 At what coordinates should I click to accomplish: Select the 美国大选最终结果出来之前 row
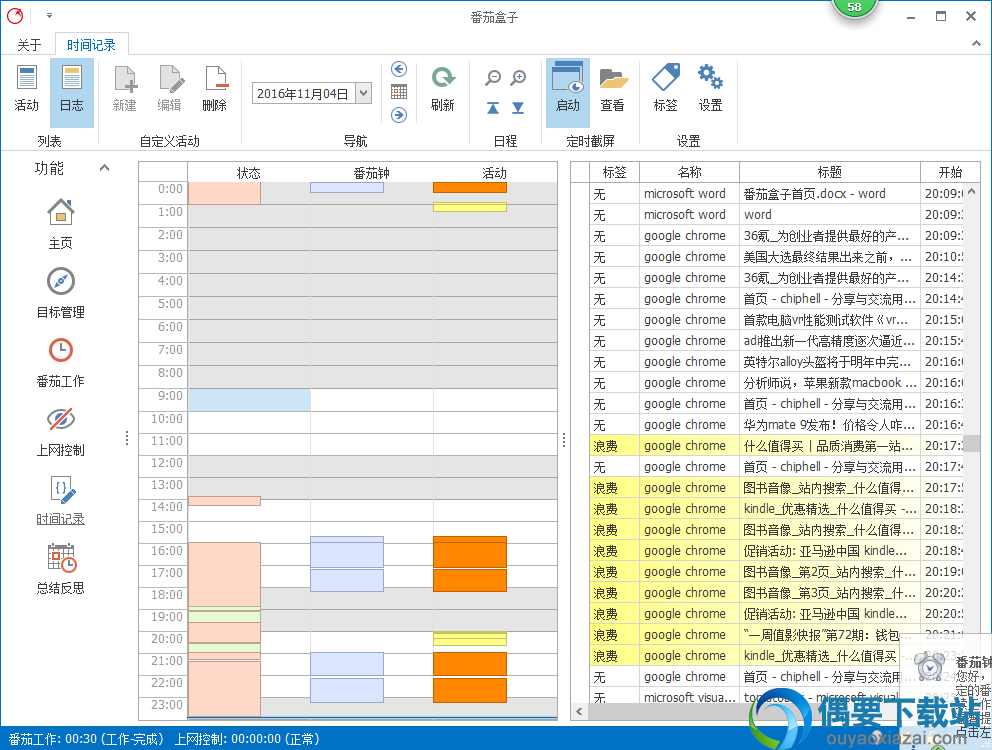[776, 256]
